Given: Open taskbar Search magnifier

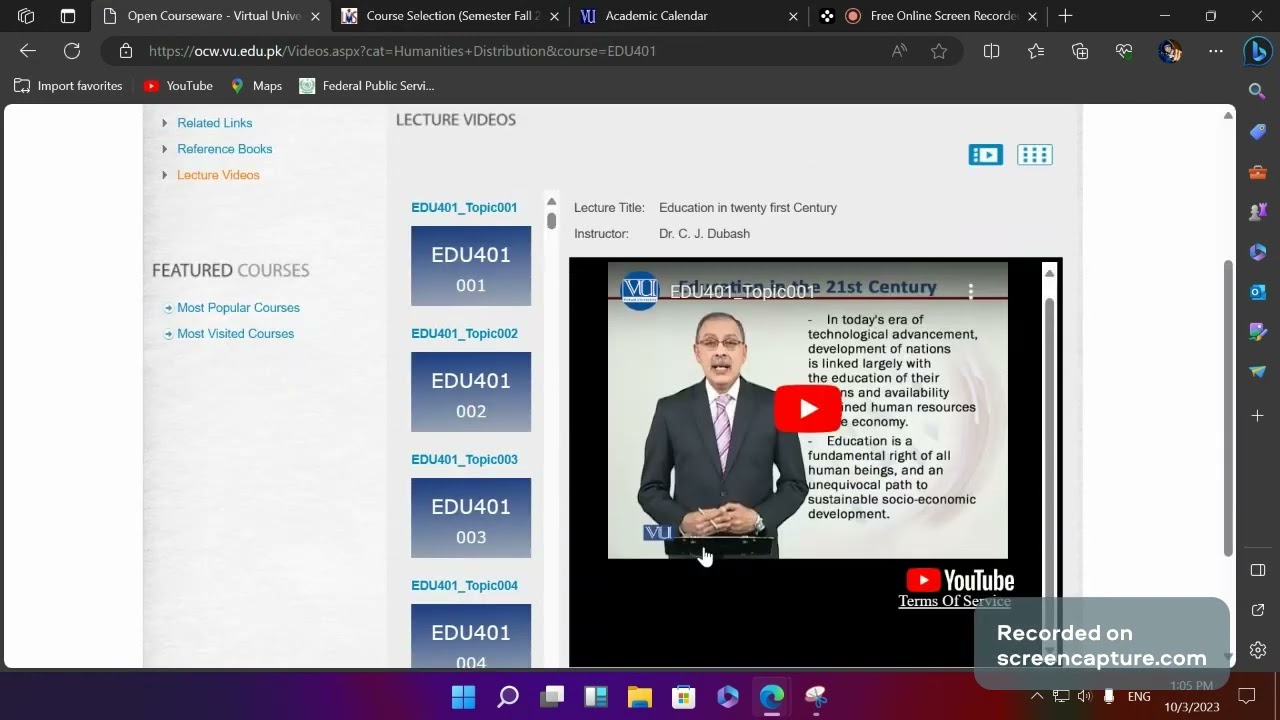Looking at the screenshot, I should [x=508, y=696].
